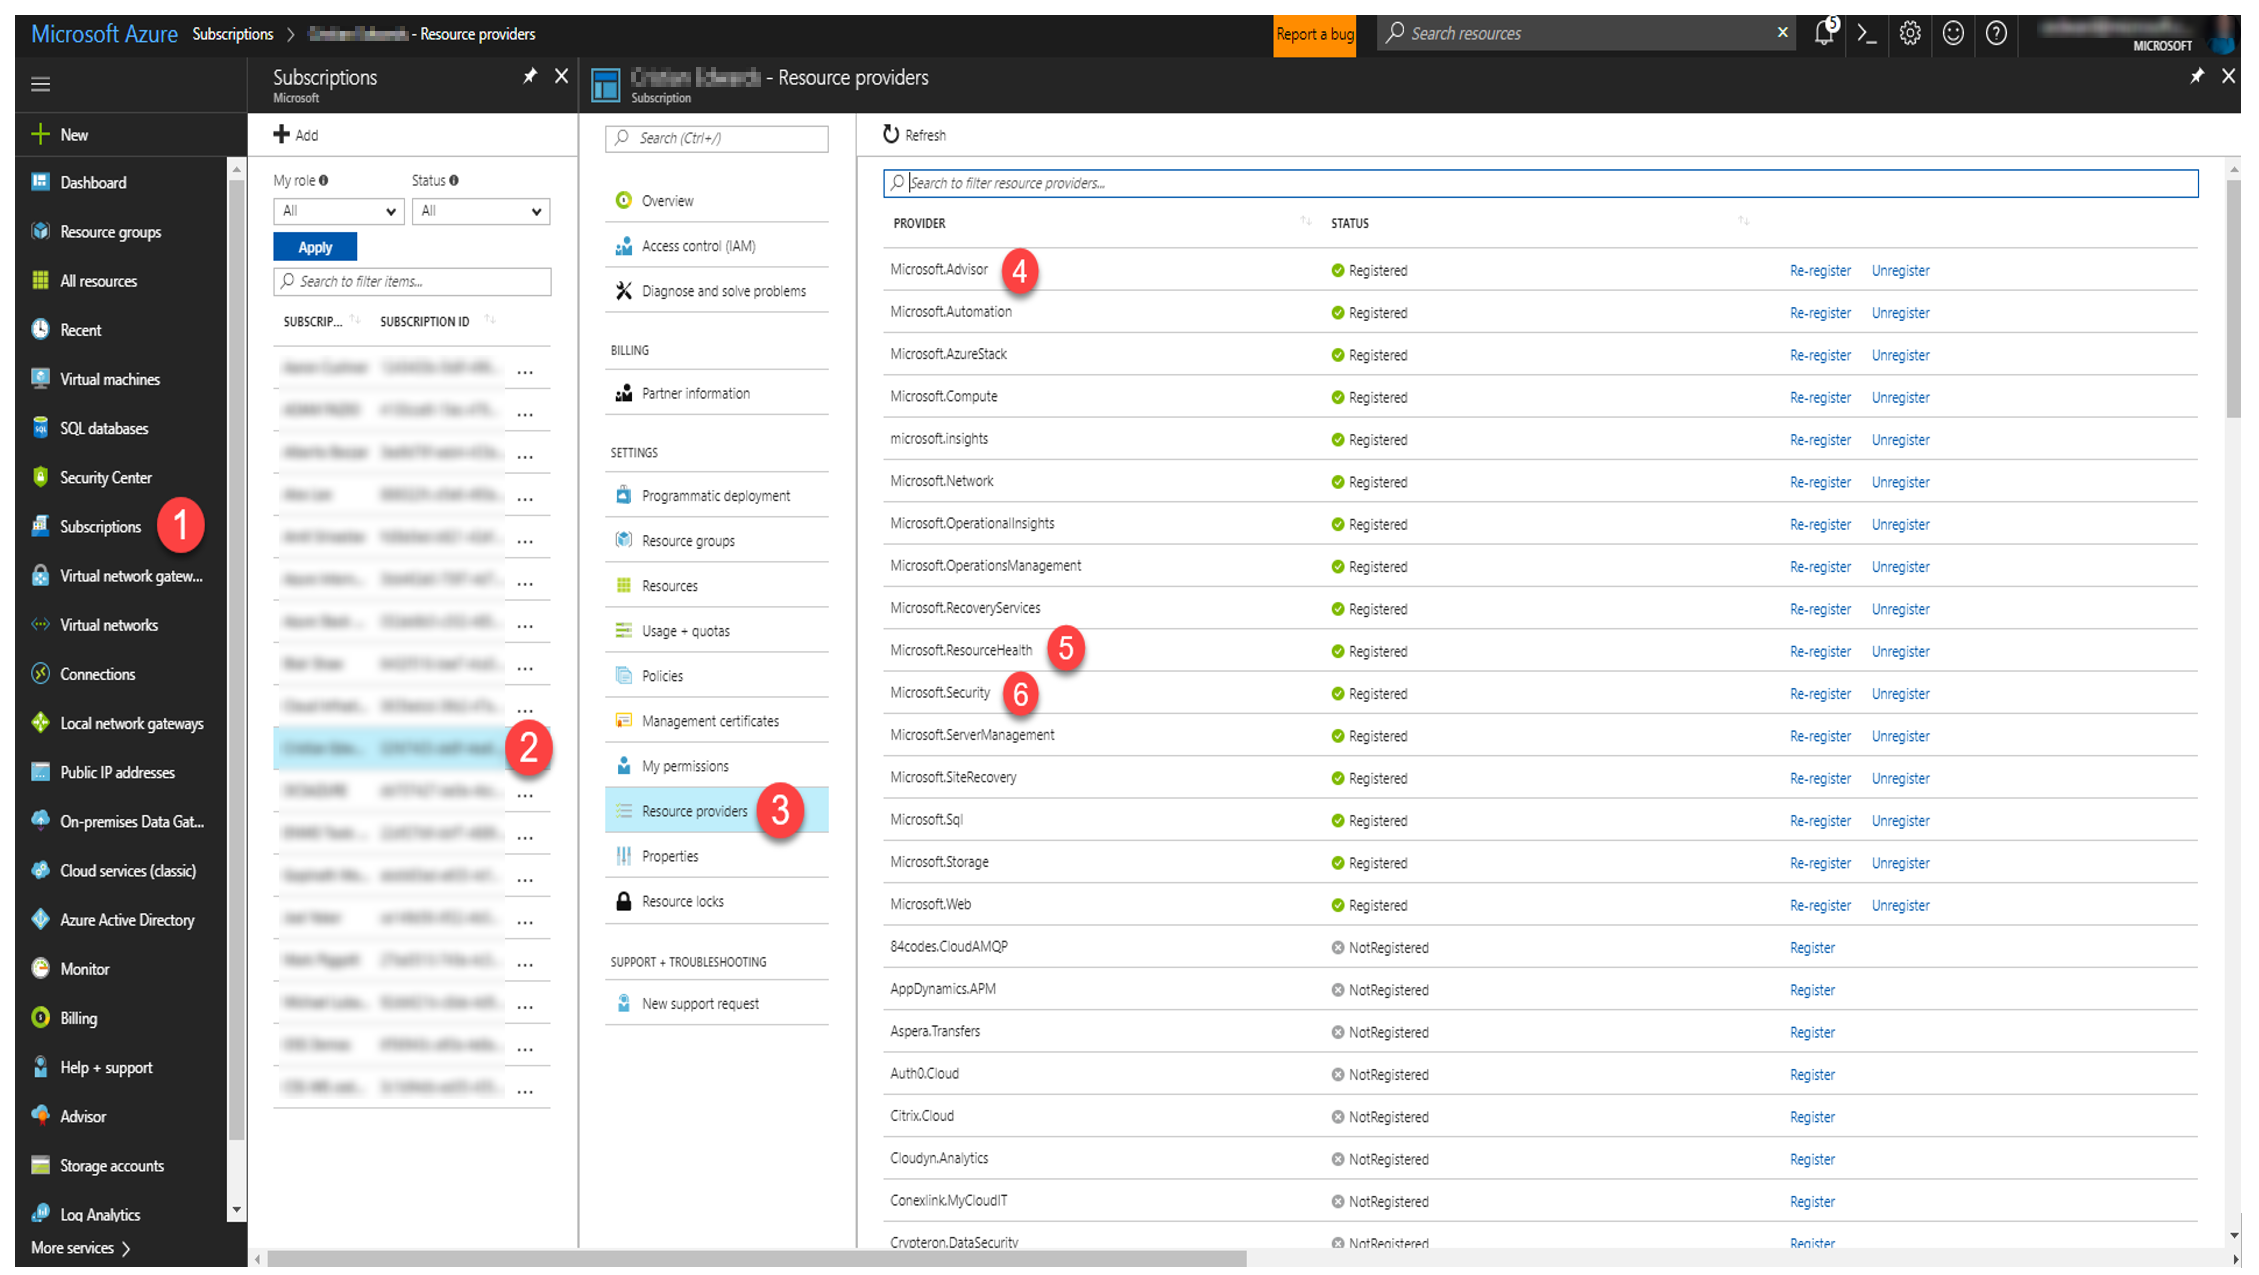Click in the Search resources field
The image size is (2259, 1275).
click(1585, 33)
